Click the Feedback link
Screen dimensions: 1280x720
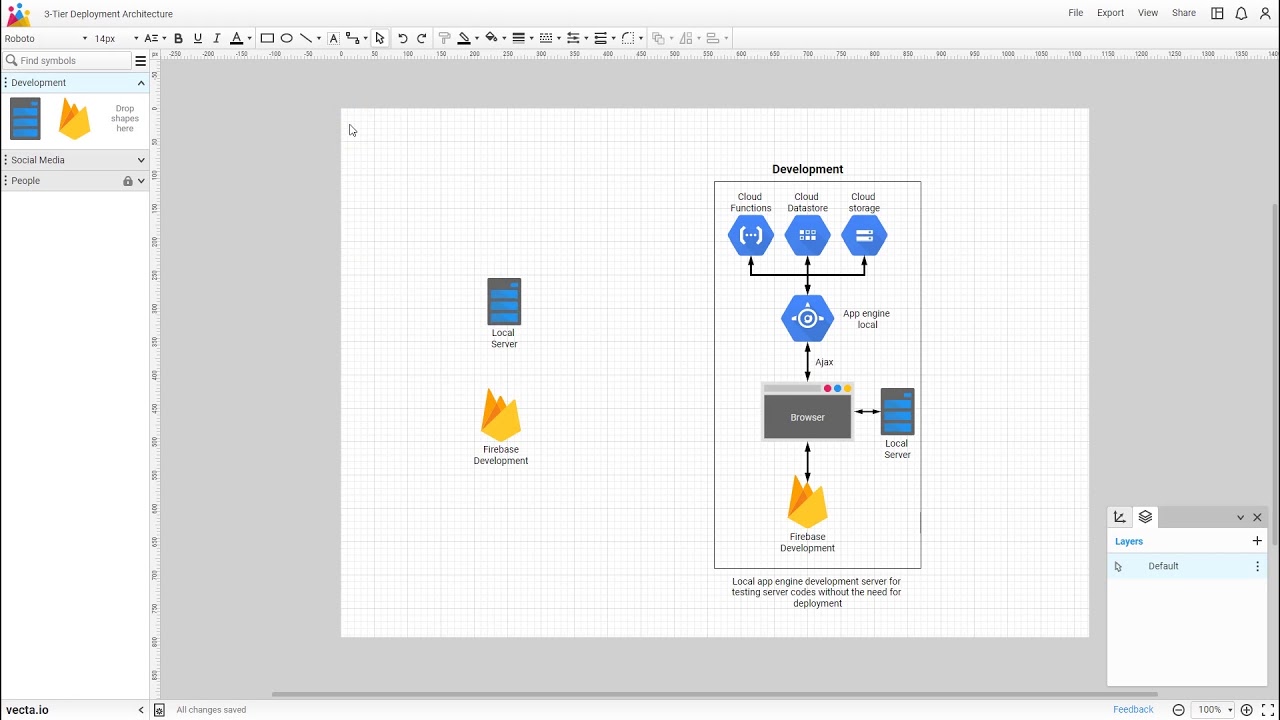point(1133,710)
